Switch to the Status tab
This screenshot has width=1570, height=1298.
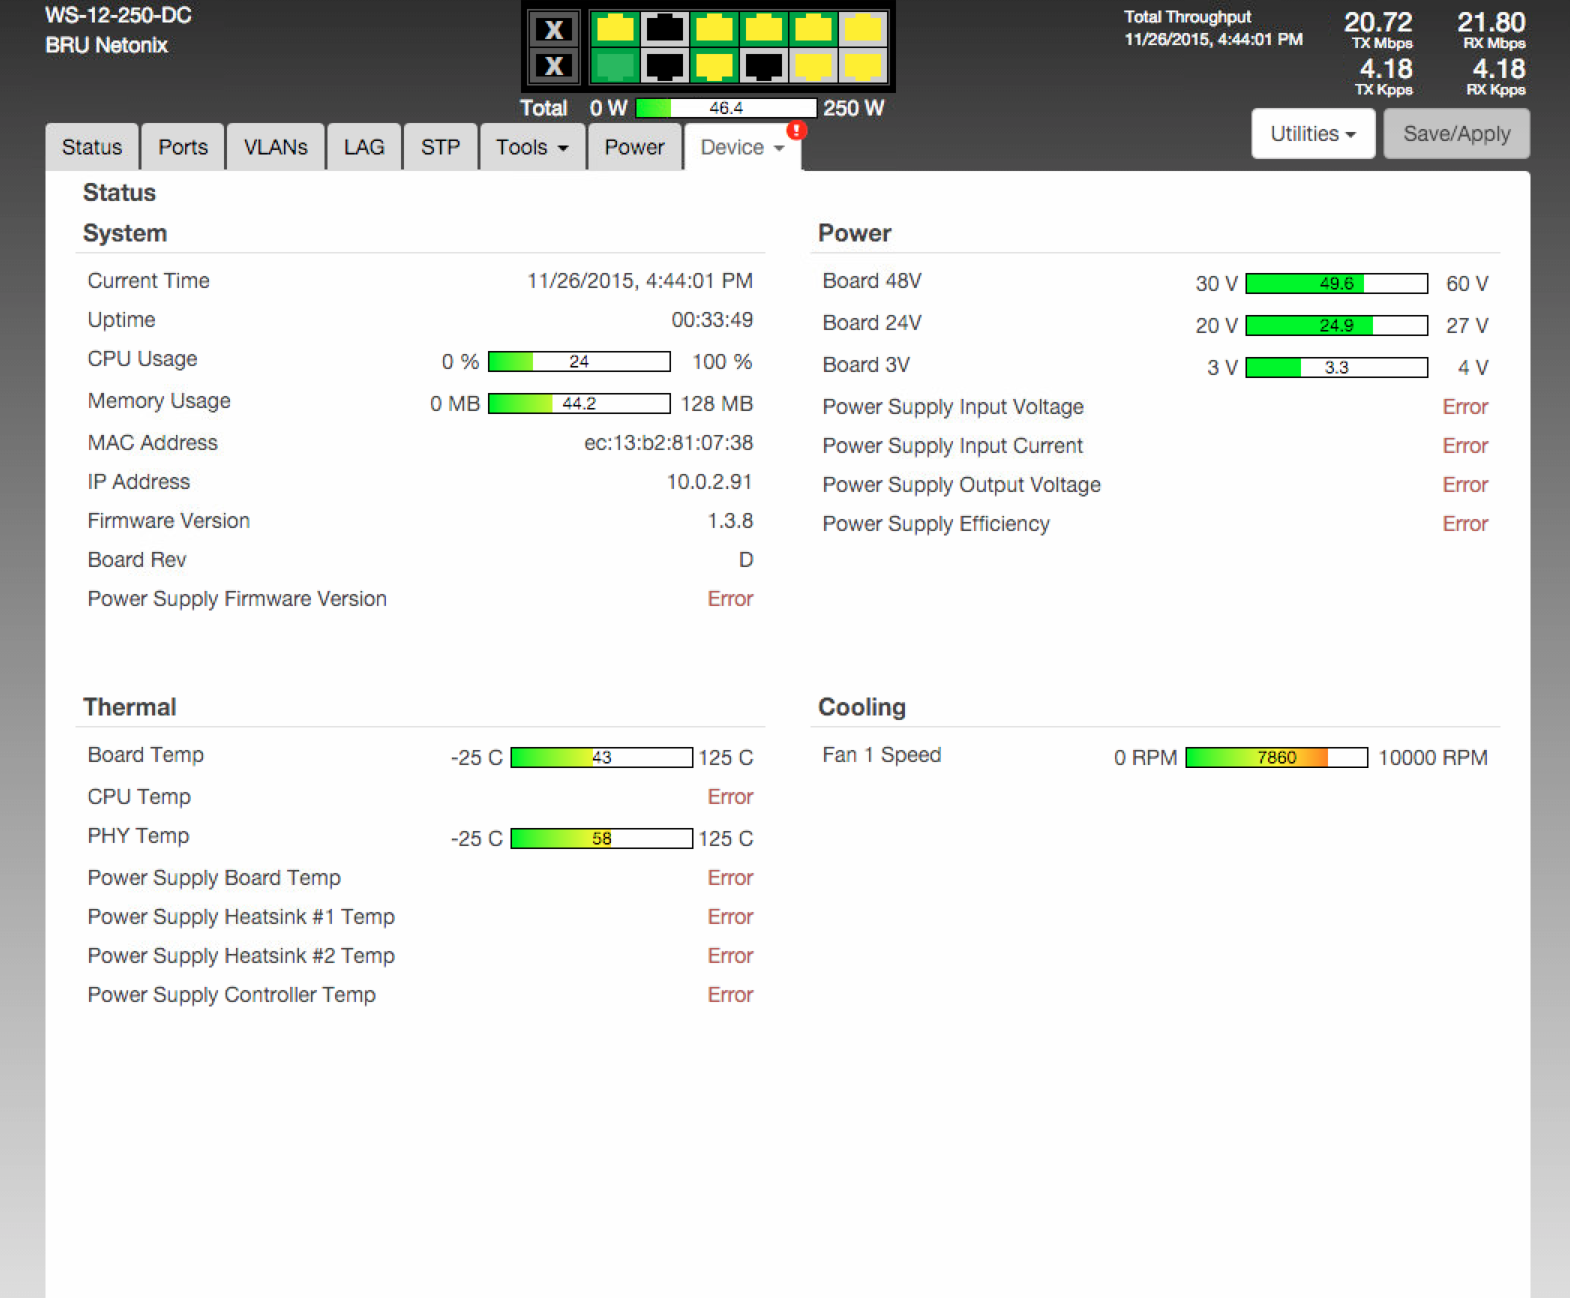click(92, 147)
